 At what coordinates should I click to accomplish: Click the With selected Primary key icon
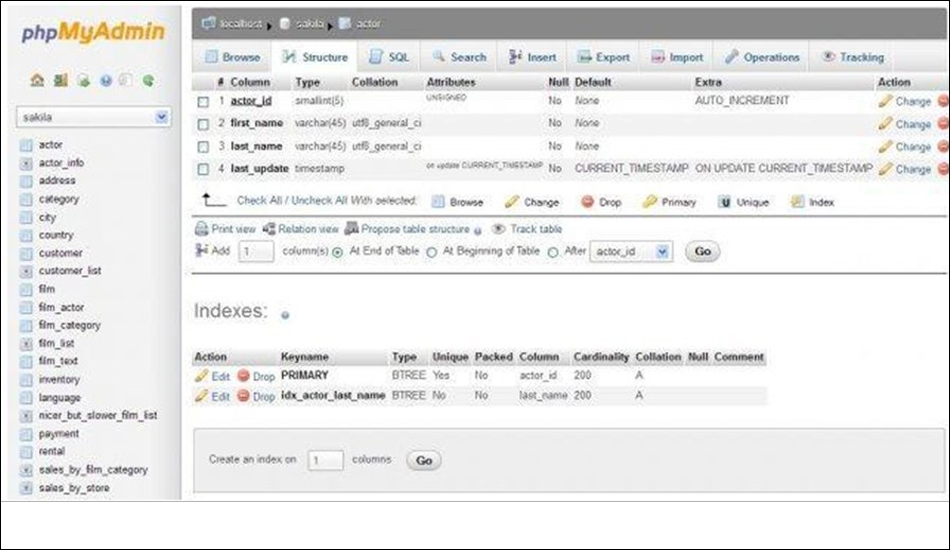pos(649,201)
